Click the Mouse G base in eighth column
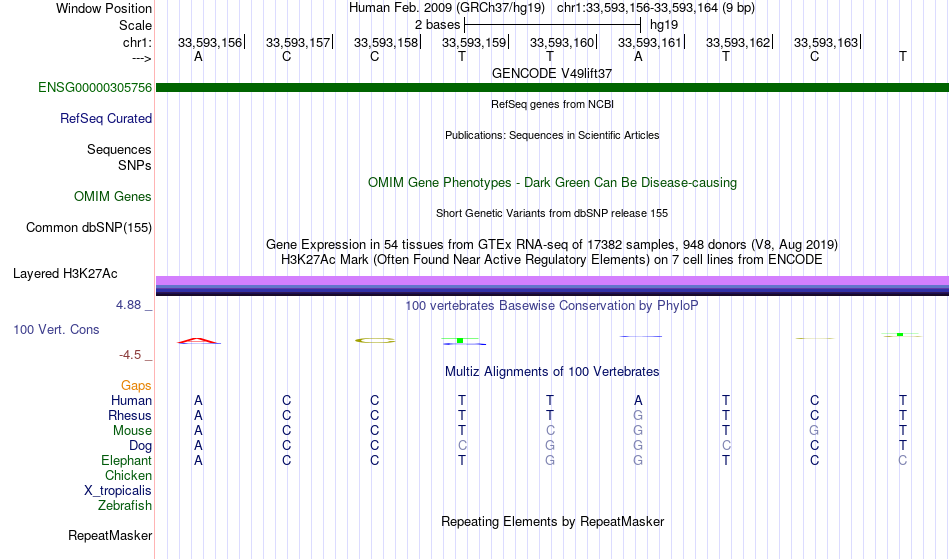Image resolution: width=950 pixels, height=559 pixels. pyautogui.click(x=814, y=431)
